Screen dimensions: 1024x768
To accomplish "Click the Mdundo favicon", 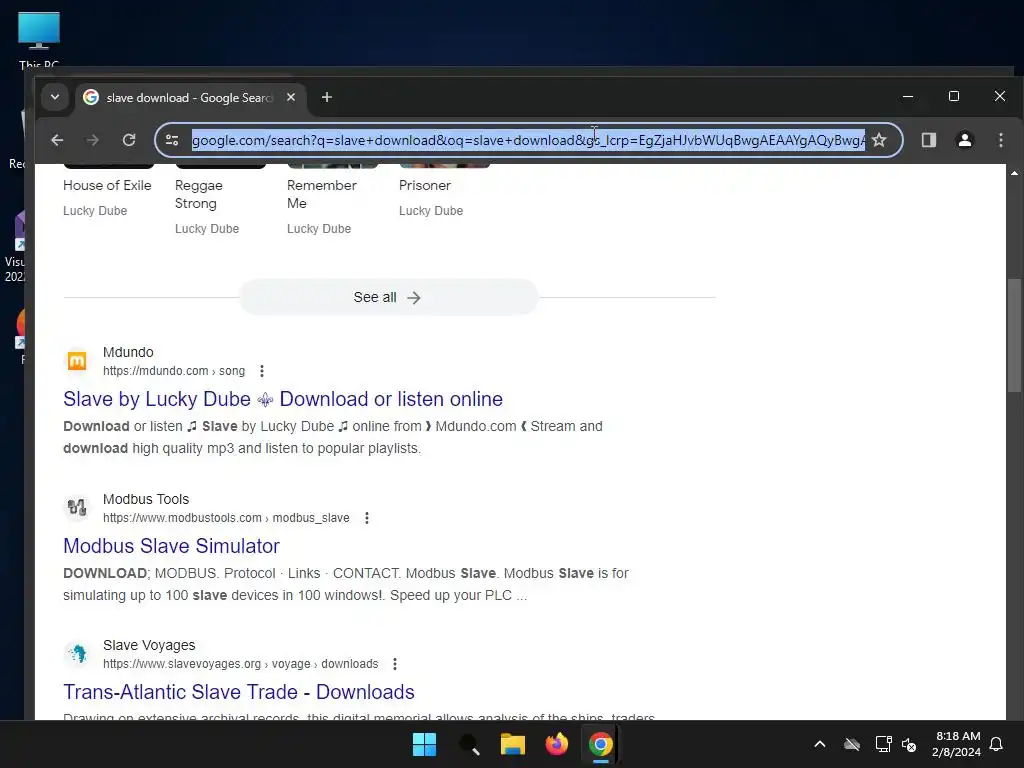I will 77,360.
